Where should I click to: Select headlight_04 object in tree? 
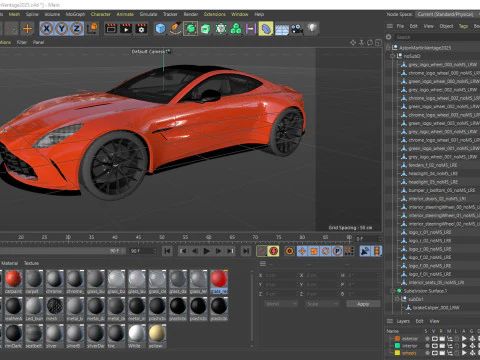coord(433,174)
